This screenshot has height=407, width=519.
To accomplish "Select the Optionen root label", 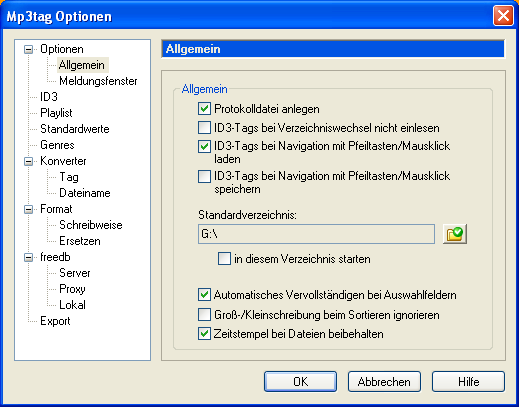I will [62, 49].
